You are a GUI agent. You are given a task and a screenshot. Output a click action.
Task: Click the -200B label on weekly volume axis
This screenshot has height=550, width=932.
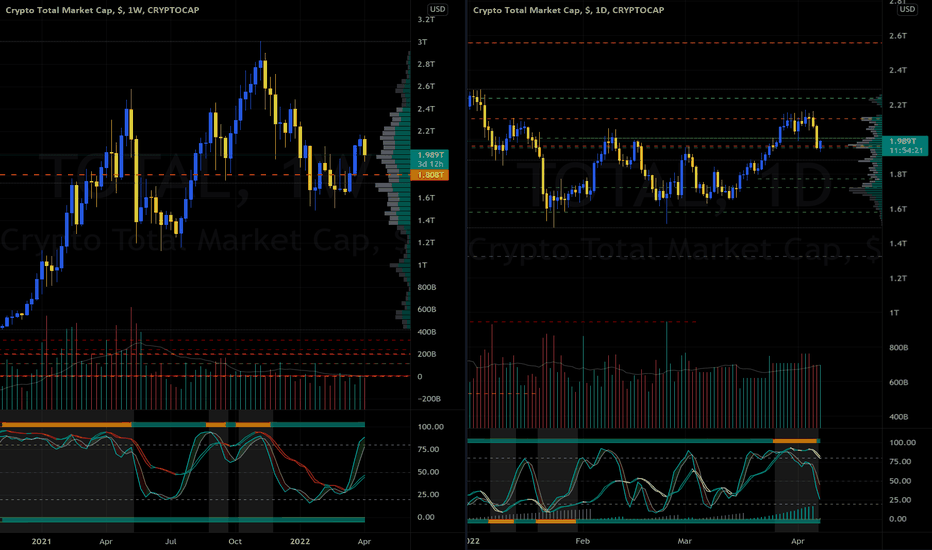(x=429, y=399)
